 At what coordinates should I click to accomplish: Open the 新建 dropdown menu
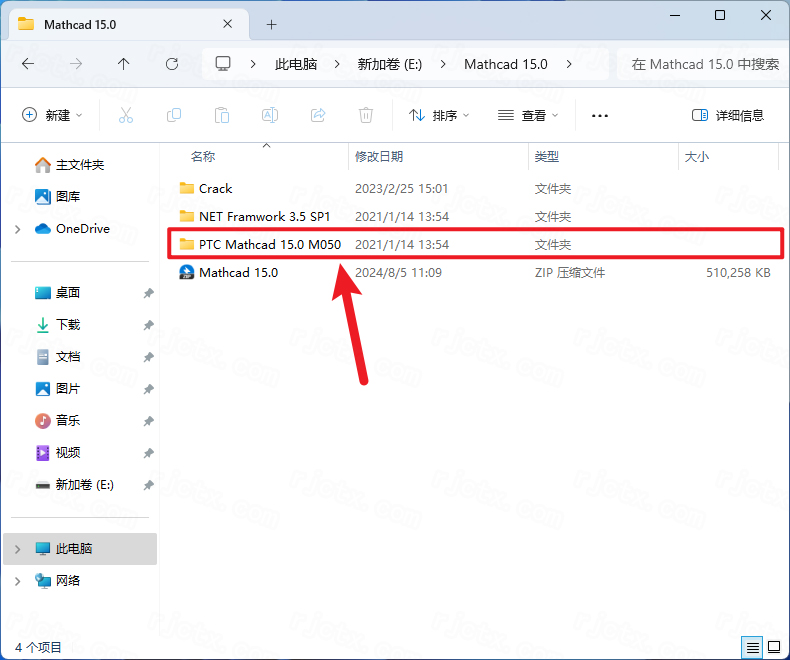coord(53,115)
